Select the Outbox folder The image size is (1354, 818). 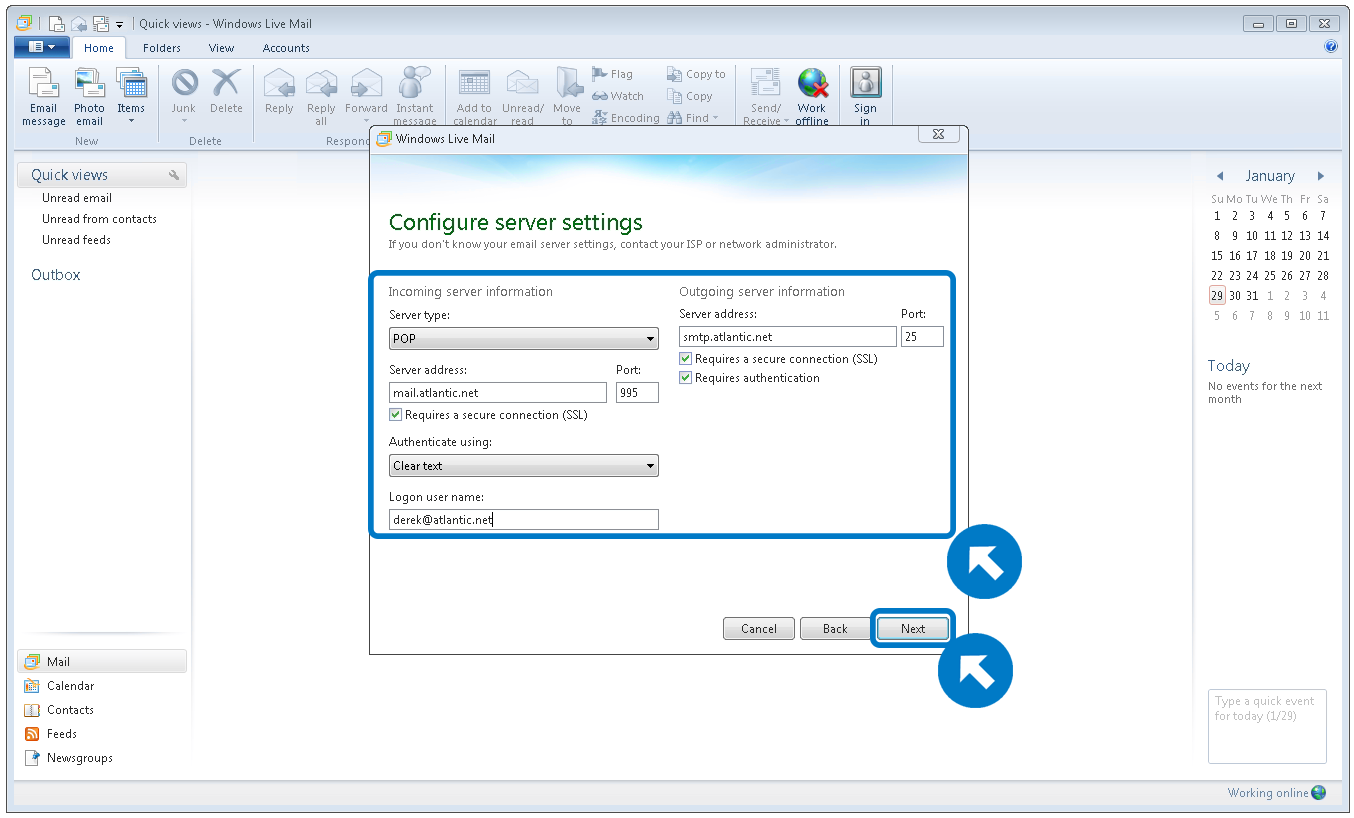tap(56, 275)
